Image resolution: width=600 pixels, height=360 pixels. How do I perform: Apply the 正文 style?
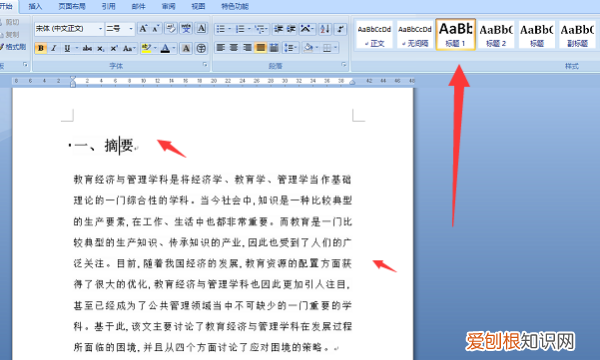pyautogui.click(x=374, y=35)
